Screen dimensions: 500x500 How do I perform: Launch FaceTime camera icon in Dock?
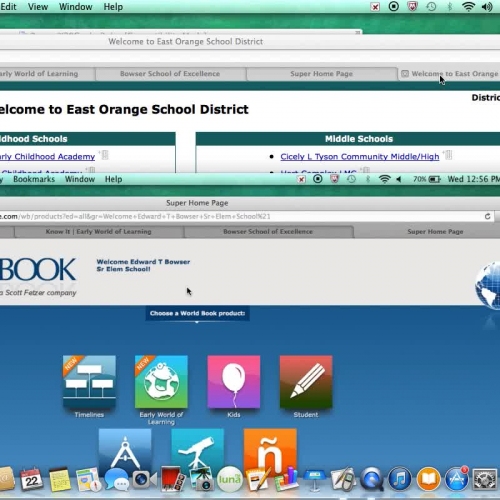(144, 479)
